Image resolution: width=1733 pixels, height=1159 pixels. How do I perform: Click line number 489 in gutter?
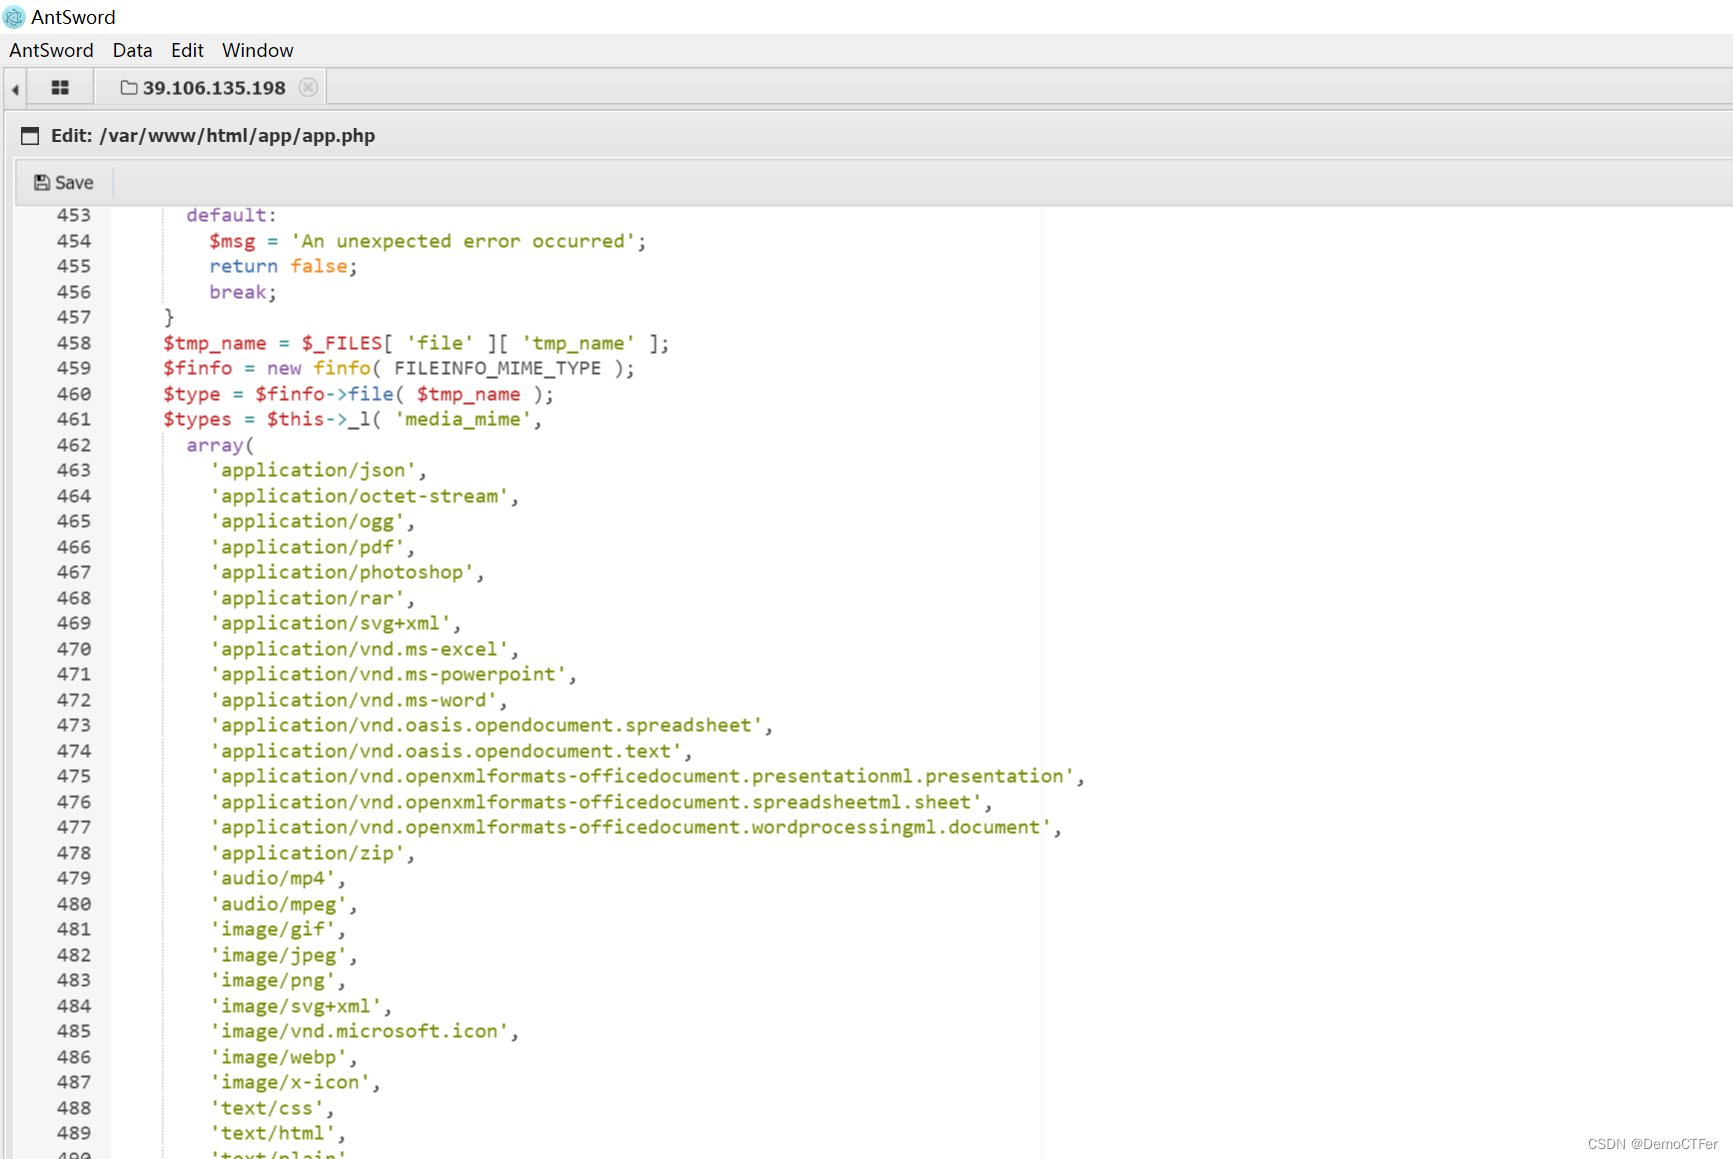pos(73,1133)
